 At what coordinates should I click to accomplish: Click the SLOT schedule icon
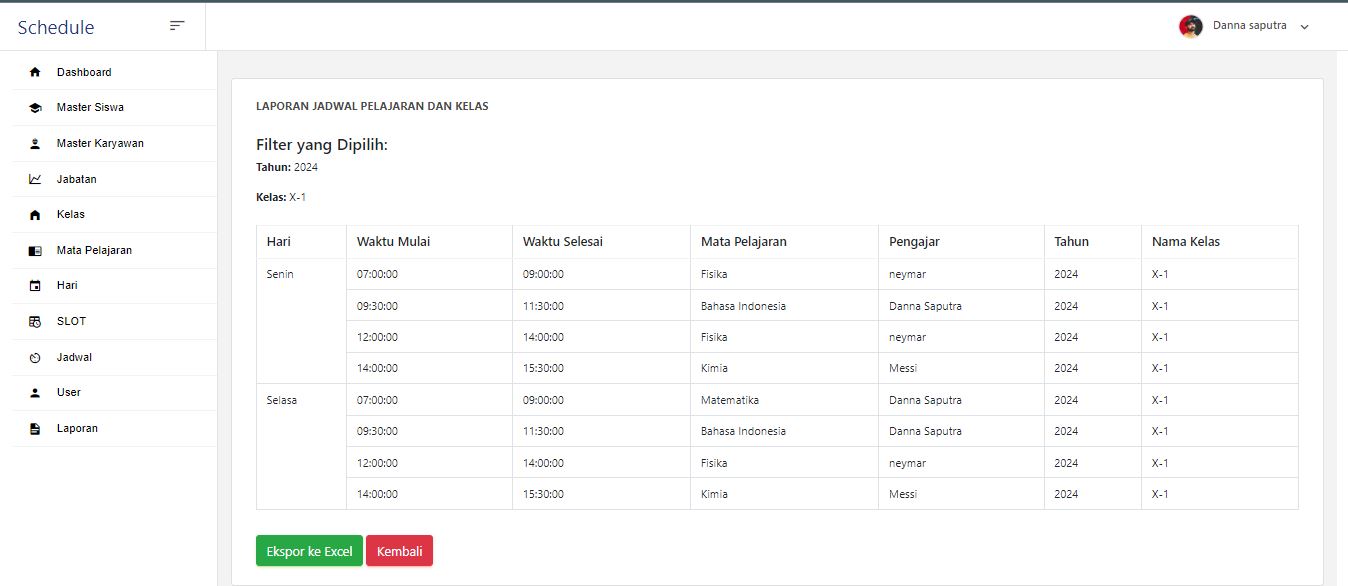point(35,322)
